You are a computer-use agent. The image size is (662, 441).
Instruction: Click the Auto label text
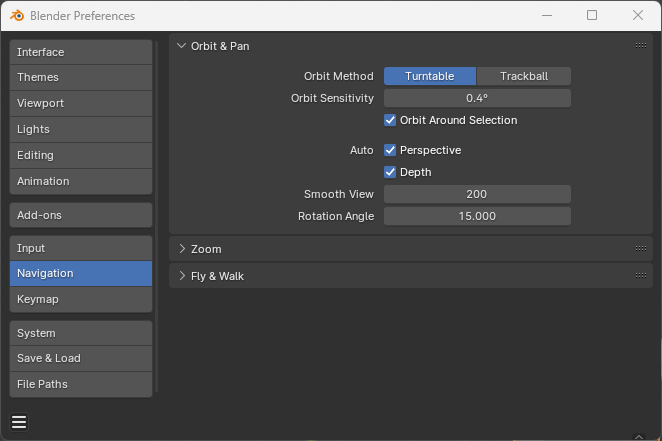coord(361,150)
